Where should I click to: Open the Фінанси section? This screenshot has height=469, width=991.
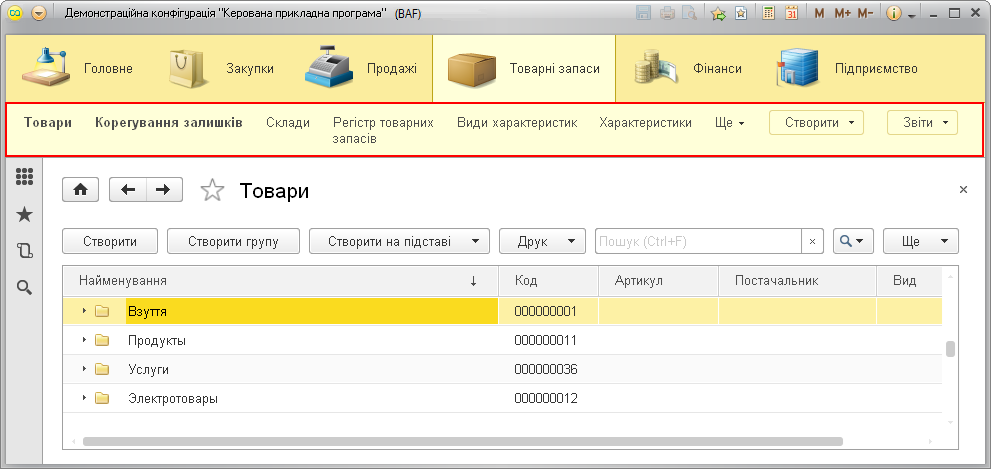[x=688, y=68]
